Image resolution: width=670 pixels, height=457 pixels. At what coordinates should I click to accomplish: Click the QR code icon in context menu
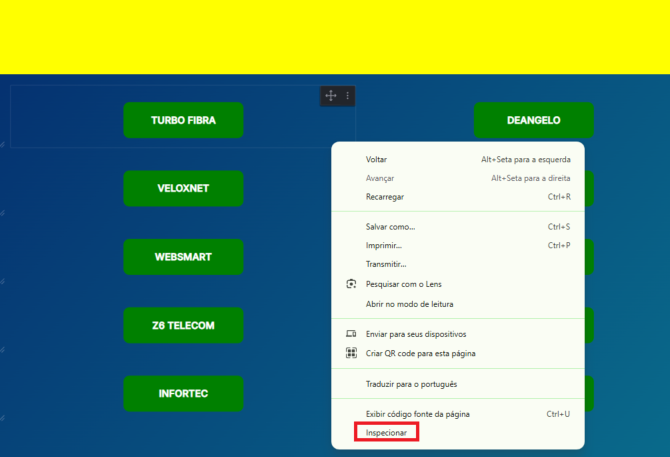351,353
